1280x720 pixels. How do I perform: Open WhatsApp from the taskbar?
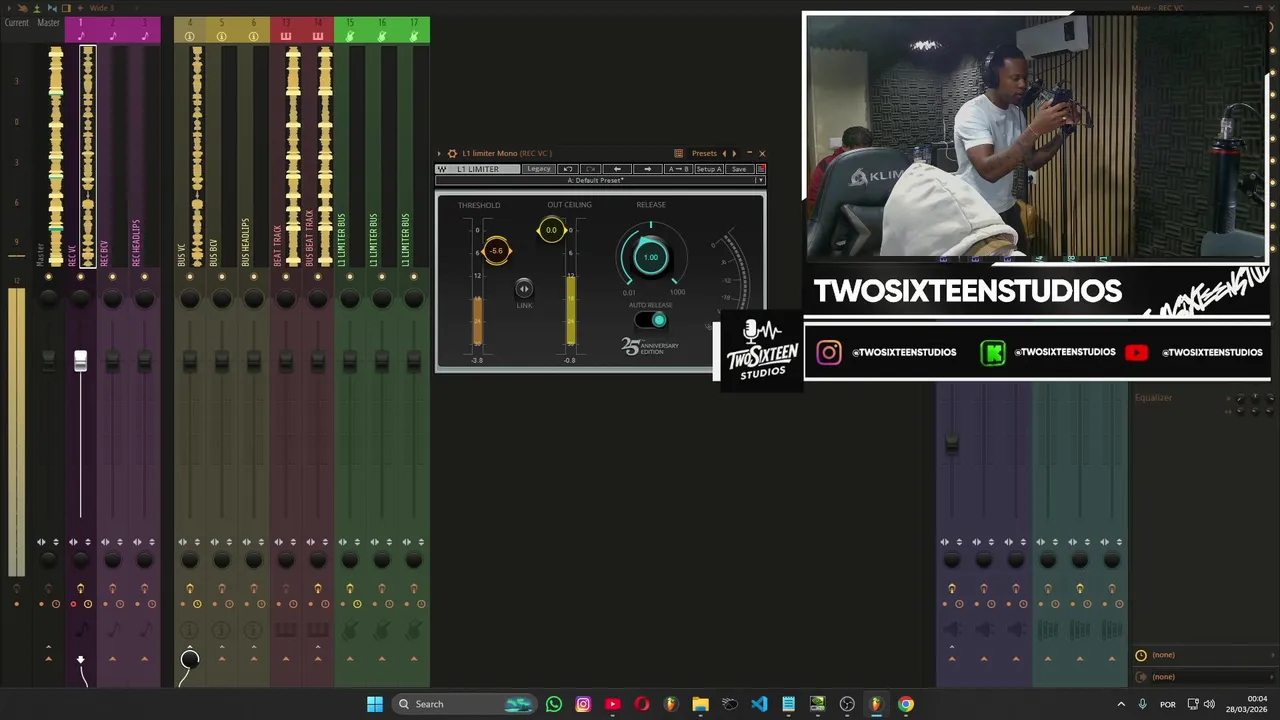(x=554, y=704)
